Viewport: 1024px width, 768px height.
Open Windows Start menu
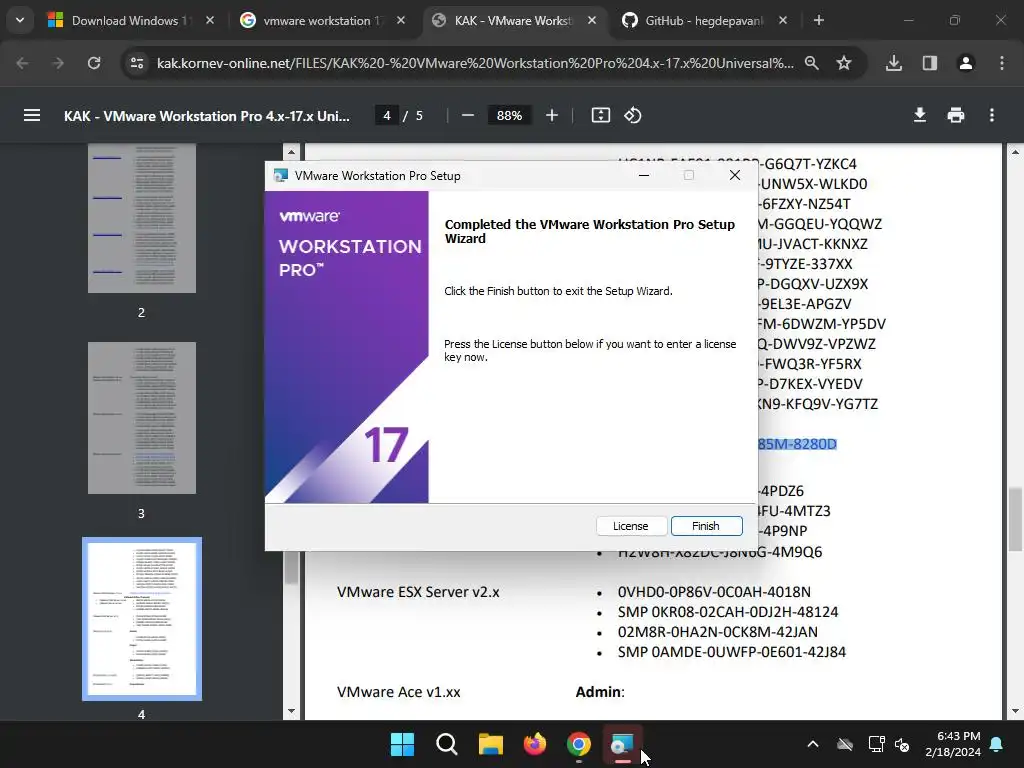click(x=402, y=744)
